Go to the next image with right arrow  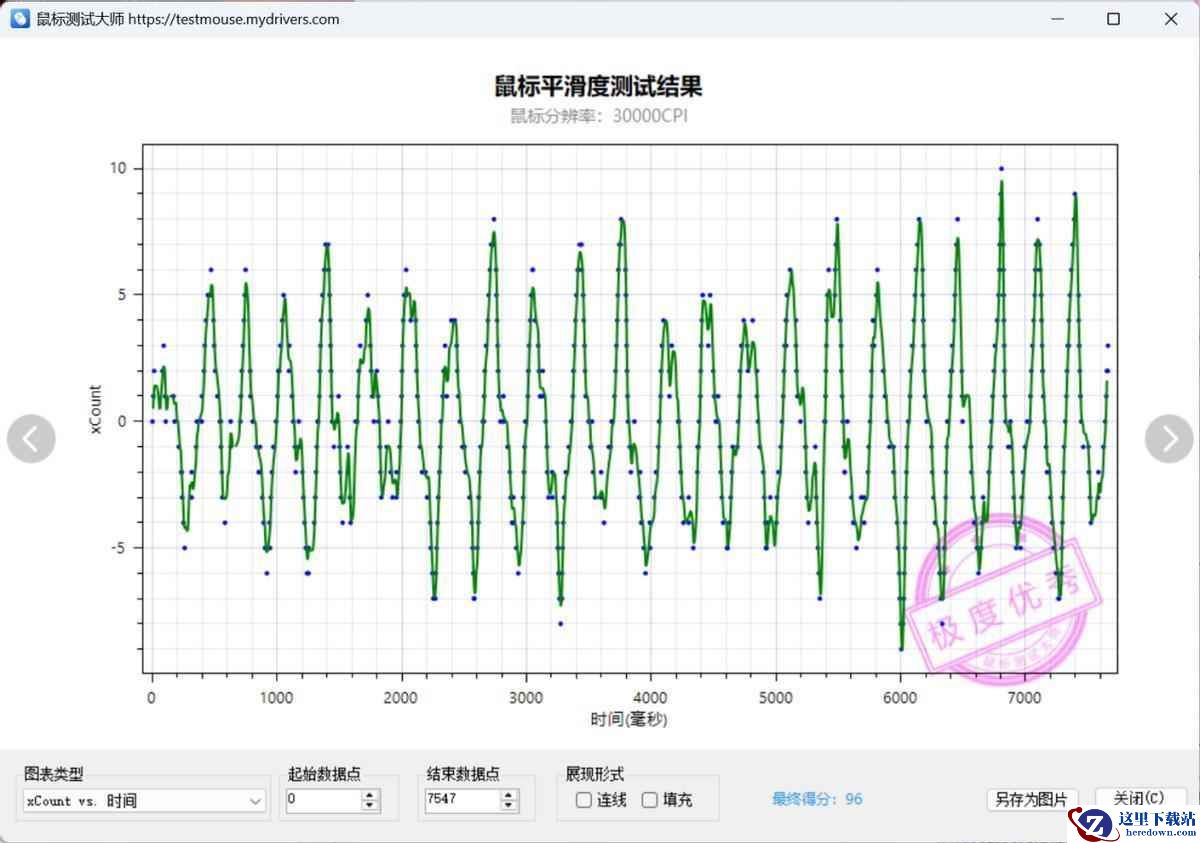point(1168,438)
